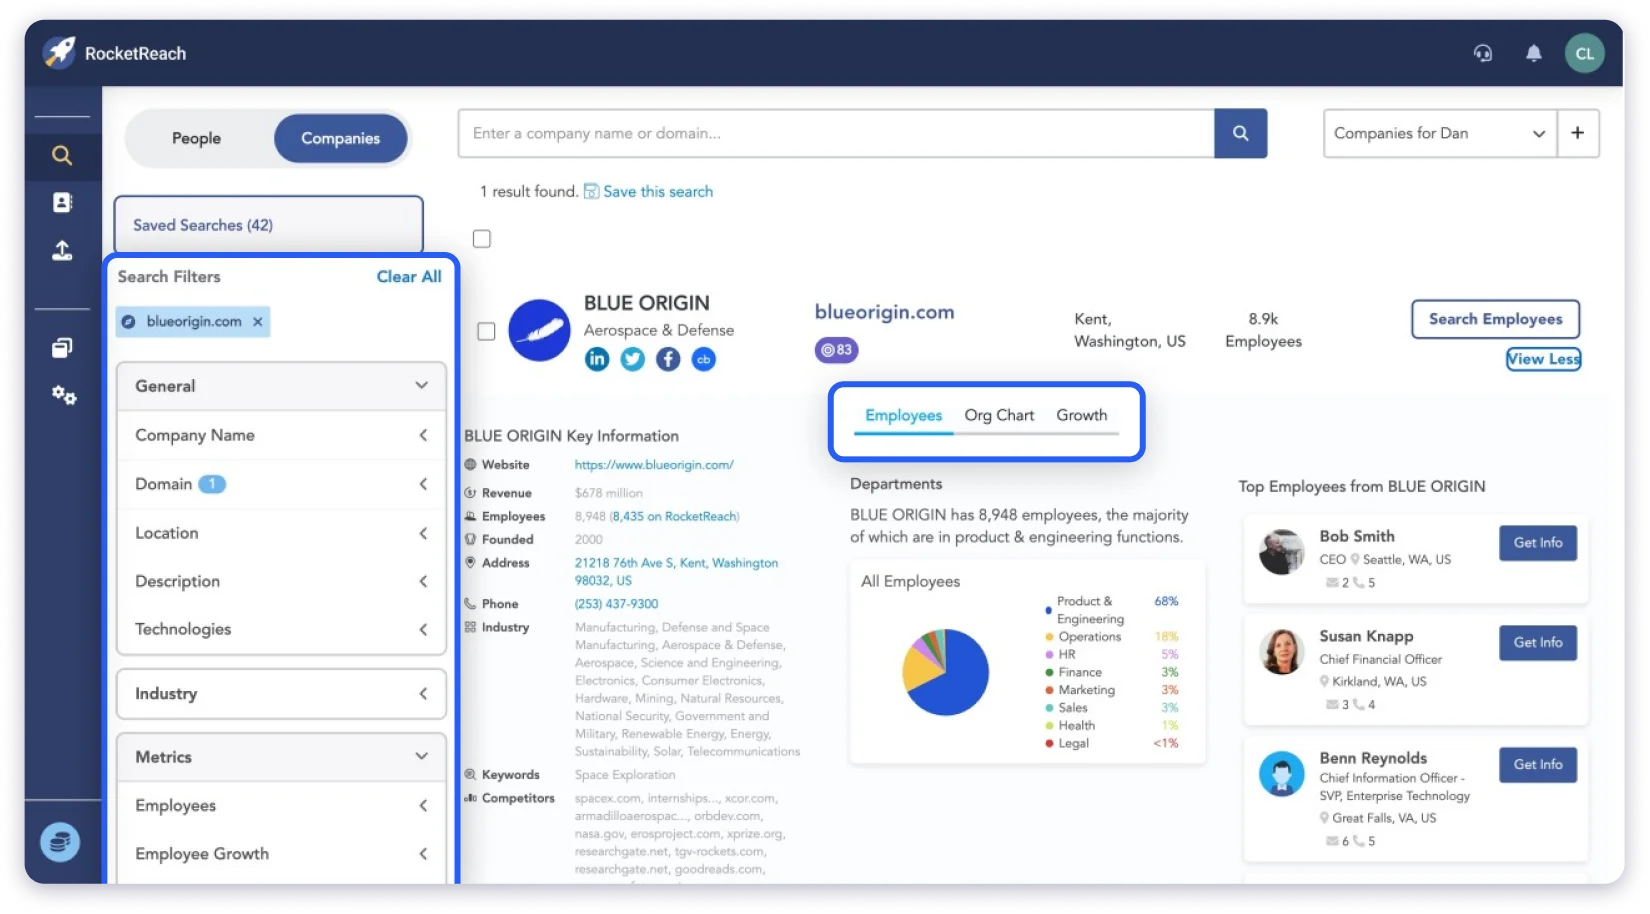Click Save this search link
The height and width of the screenshot is (914, 1650).
(x=658, y=191)
